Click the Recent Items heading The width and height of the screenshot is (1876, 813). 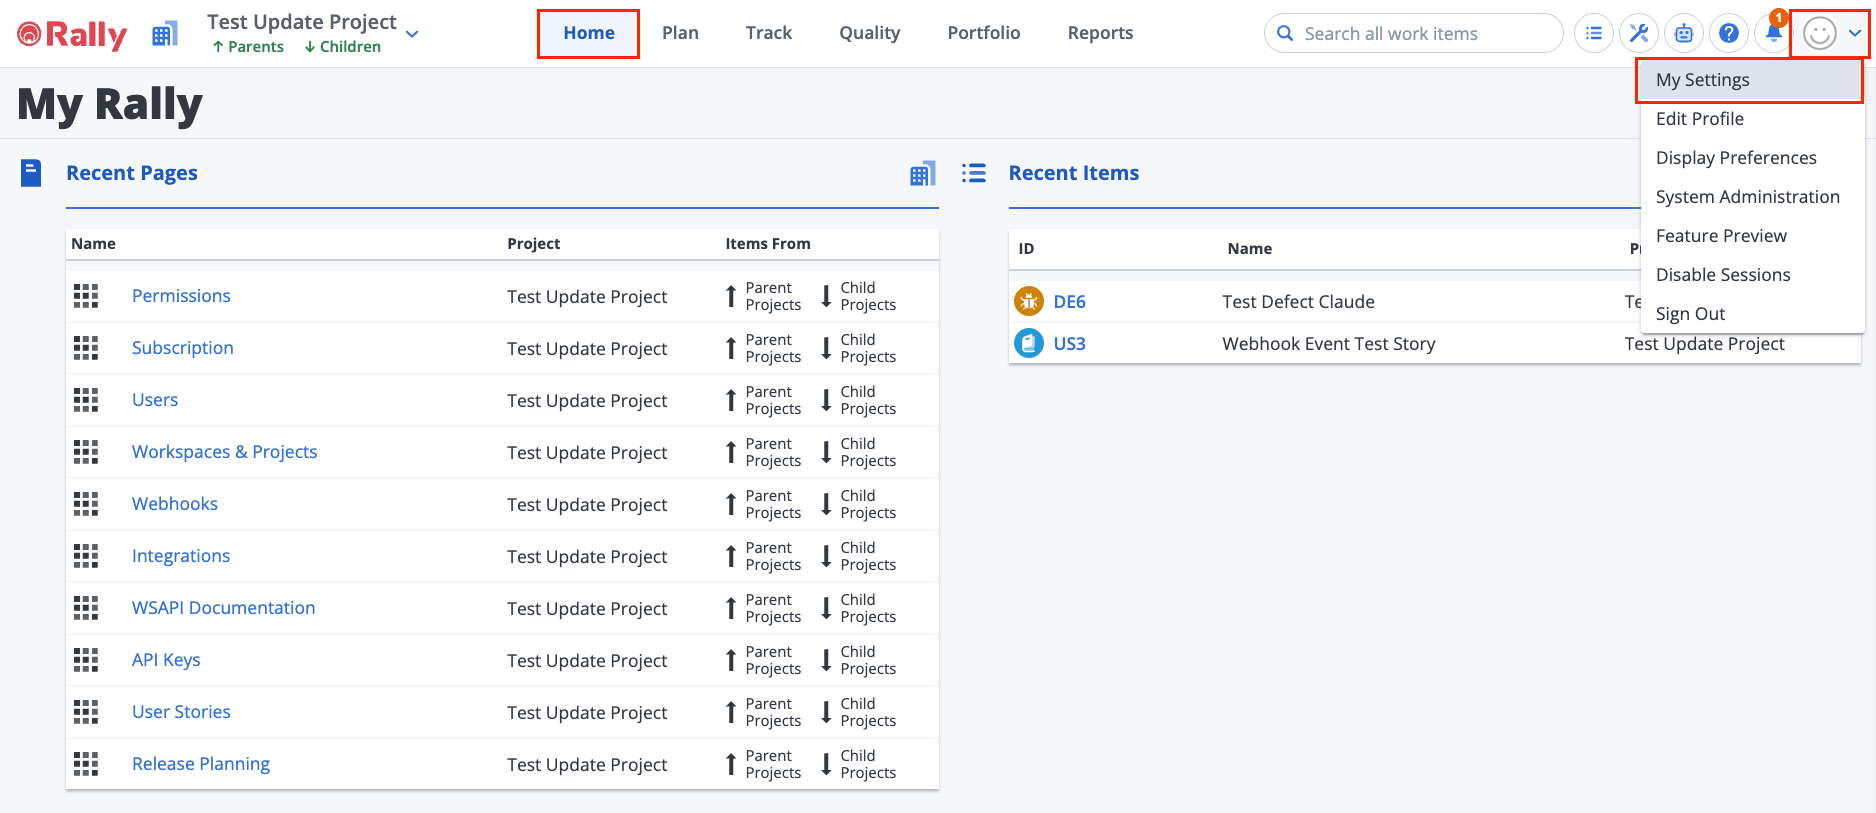[1074, 173]
